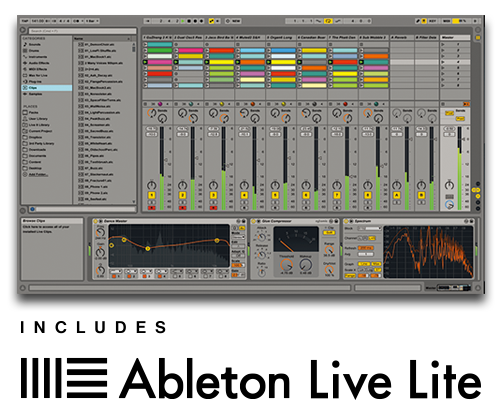Click track 1 Send A knob
The image size is (500, 412).
point(152,113)
